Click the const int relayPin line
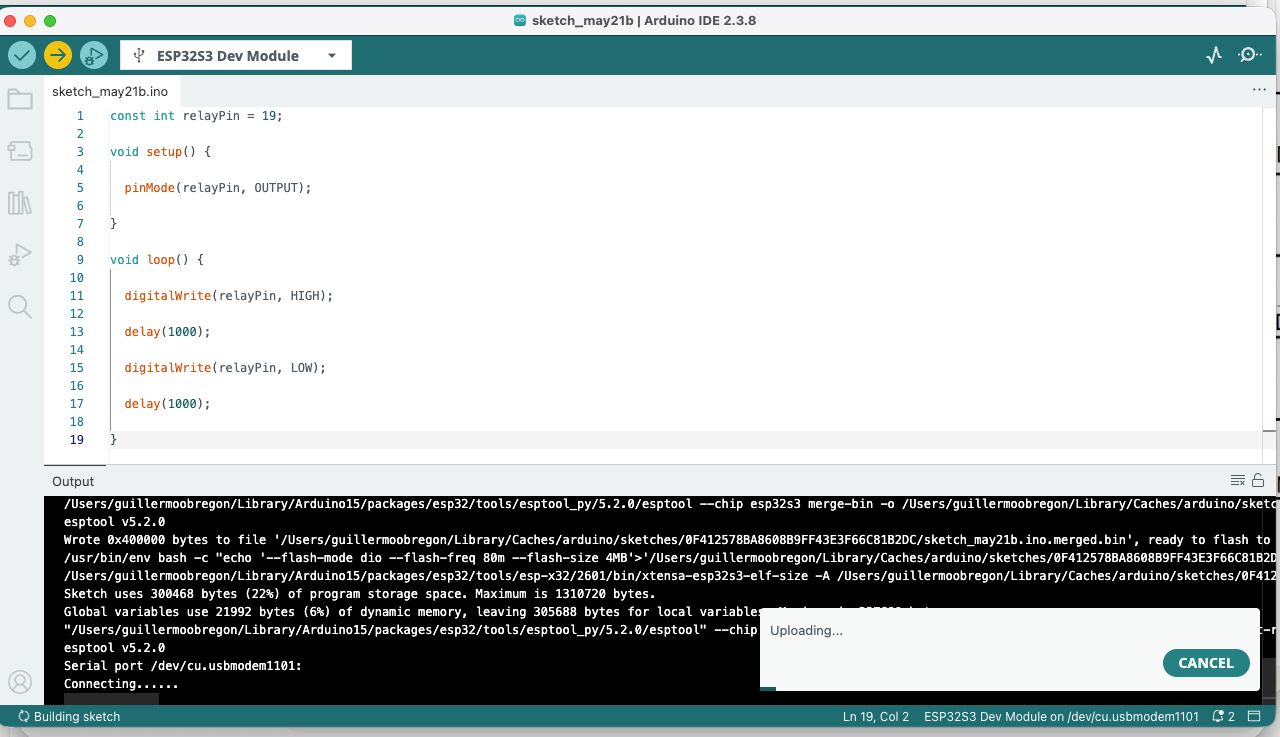1280x737 pixels. point(197,116)
